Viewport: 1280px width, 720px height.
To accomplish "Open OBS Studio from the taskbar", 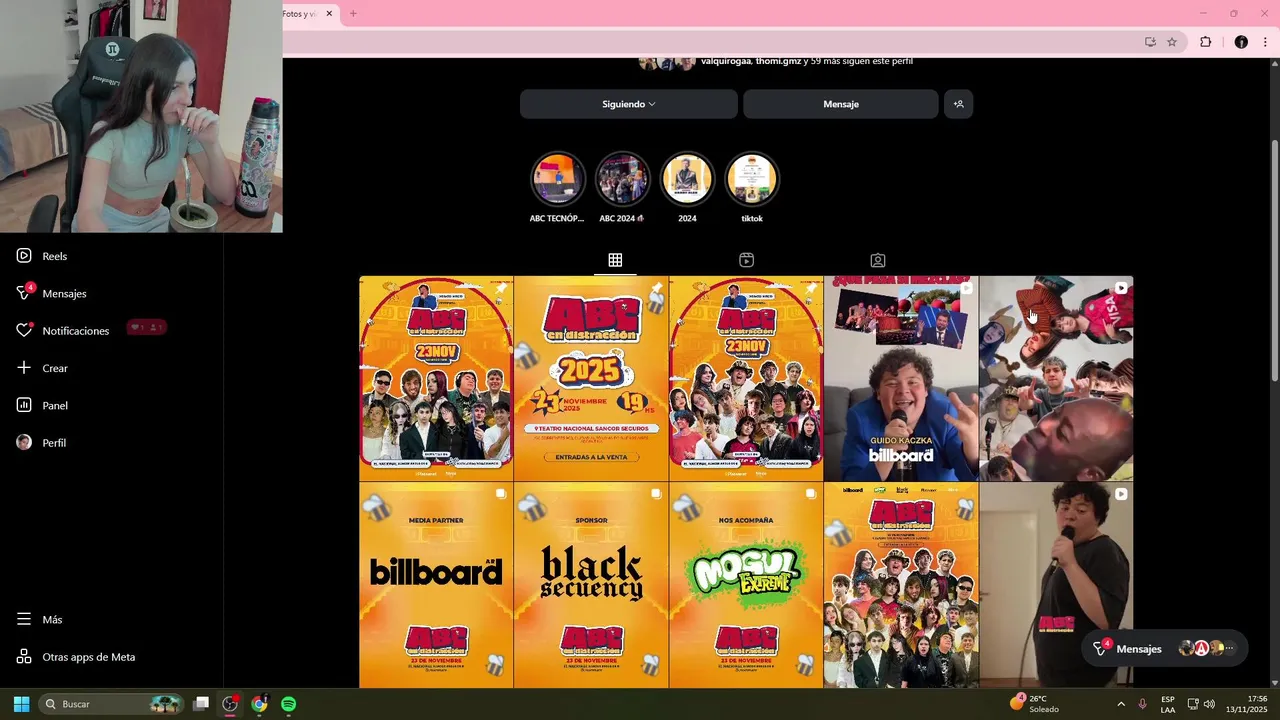I will click(230, 704).
